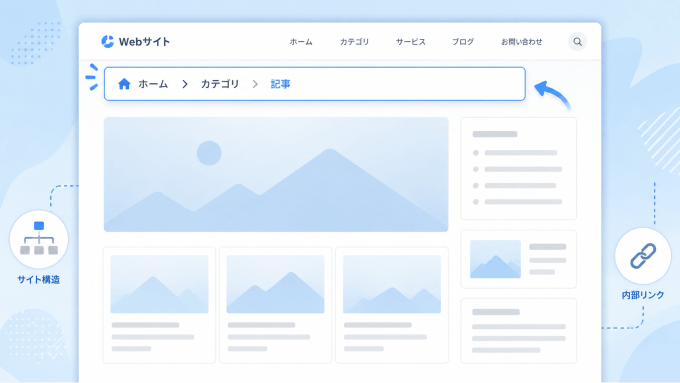Click the home icon in breadcrumb

124,84
